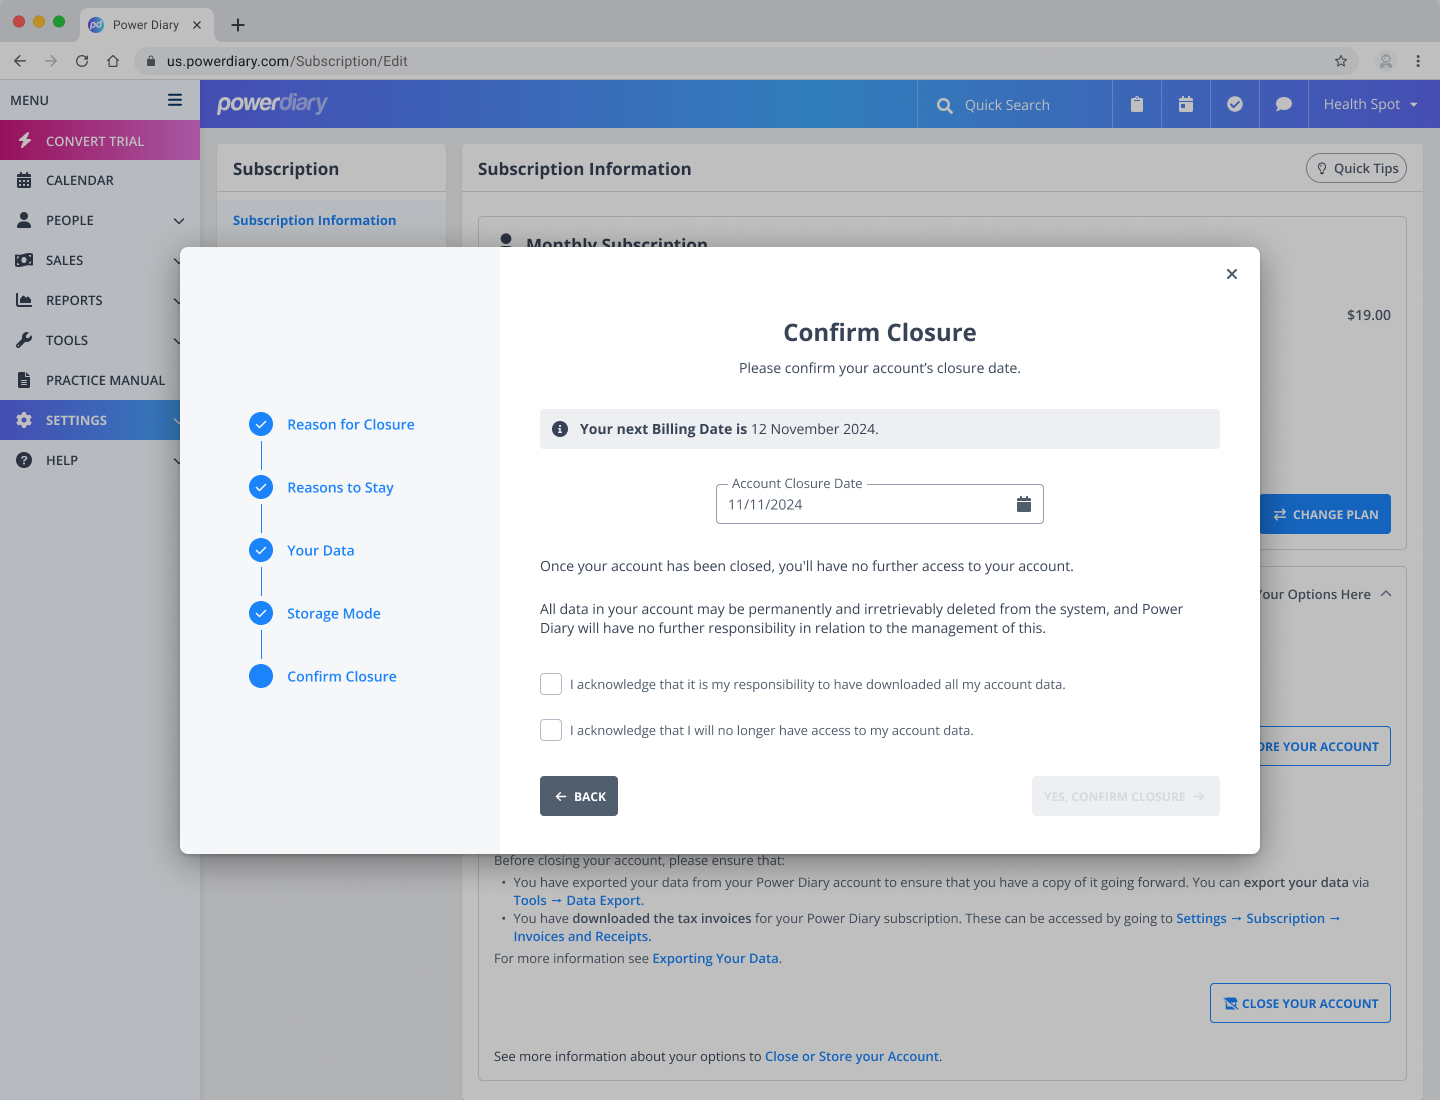Select Practice Manual in the sidebar

tap(105, 380)
